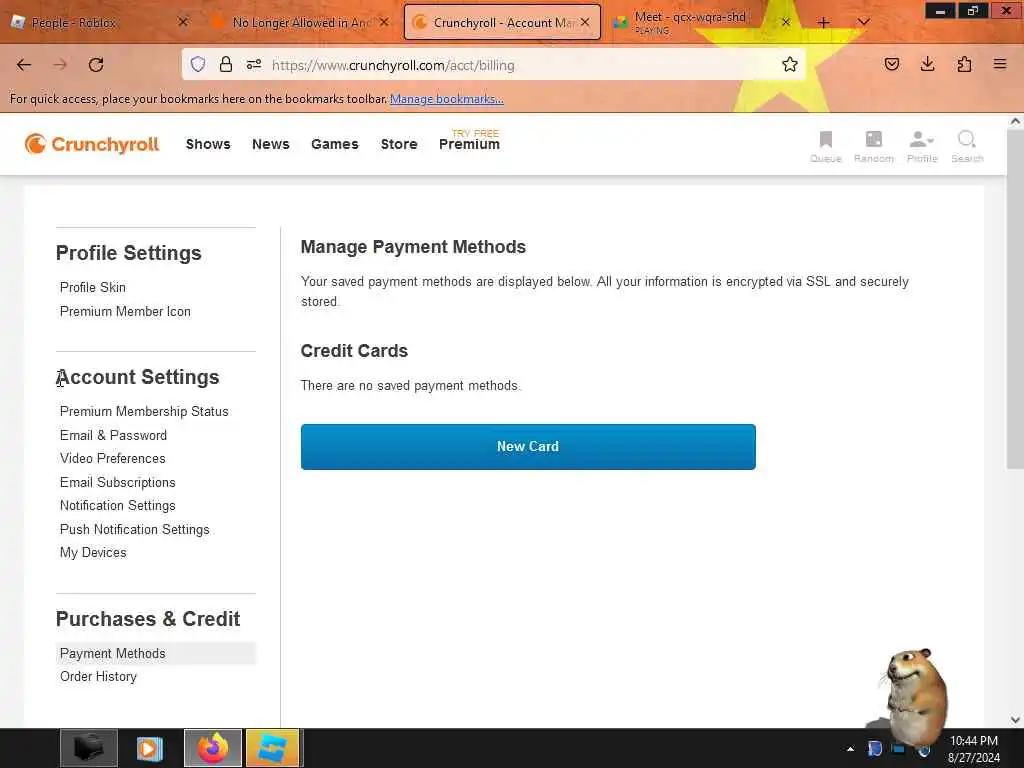Screen dimensions: 1024x768
Task: Expand the list all tabs chevron
Action: pos(863,23)
